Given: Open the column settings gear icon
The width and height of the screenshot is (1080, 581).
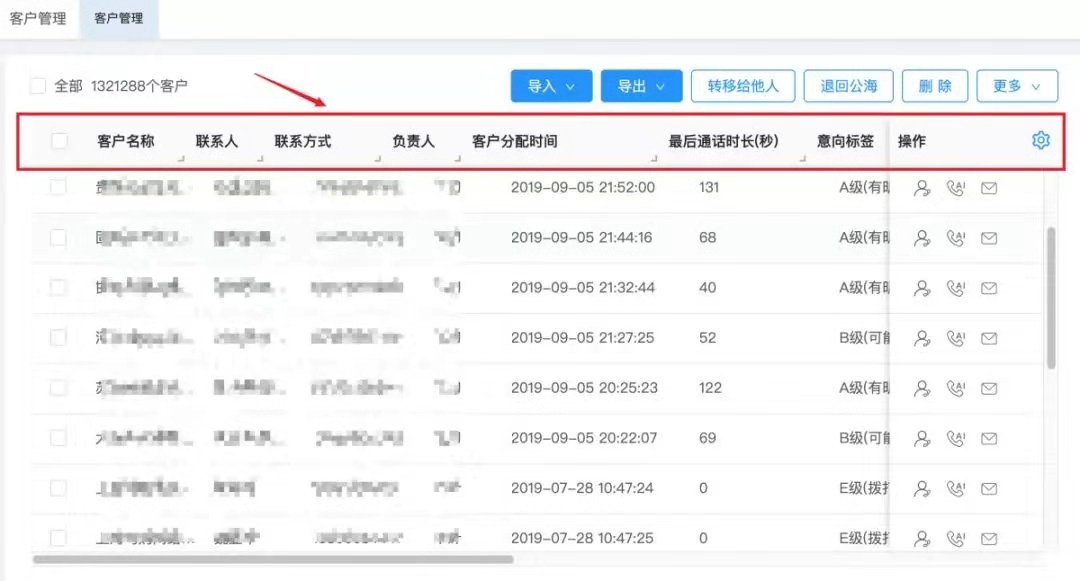Looking at the screenshot, I should click(1041, 140).
